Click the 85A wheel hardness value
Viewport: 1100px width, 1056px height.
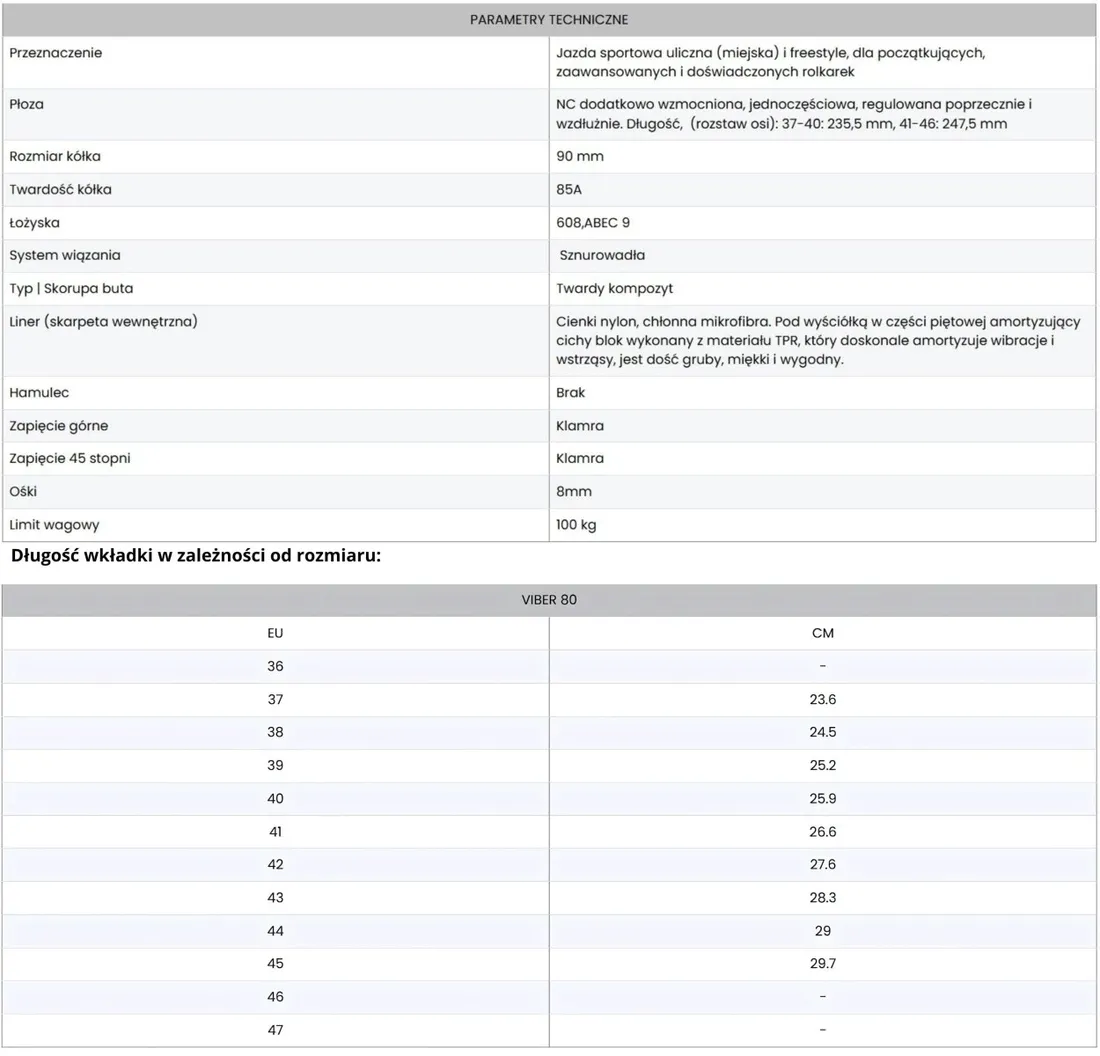coord(568,189)
